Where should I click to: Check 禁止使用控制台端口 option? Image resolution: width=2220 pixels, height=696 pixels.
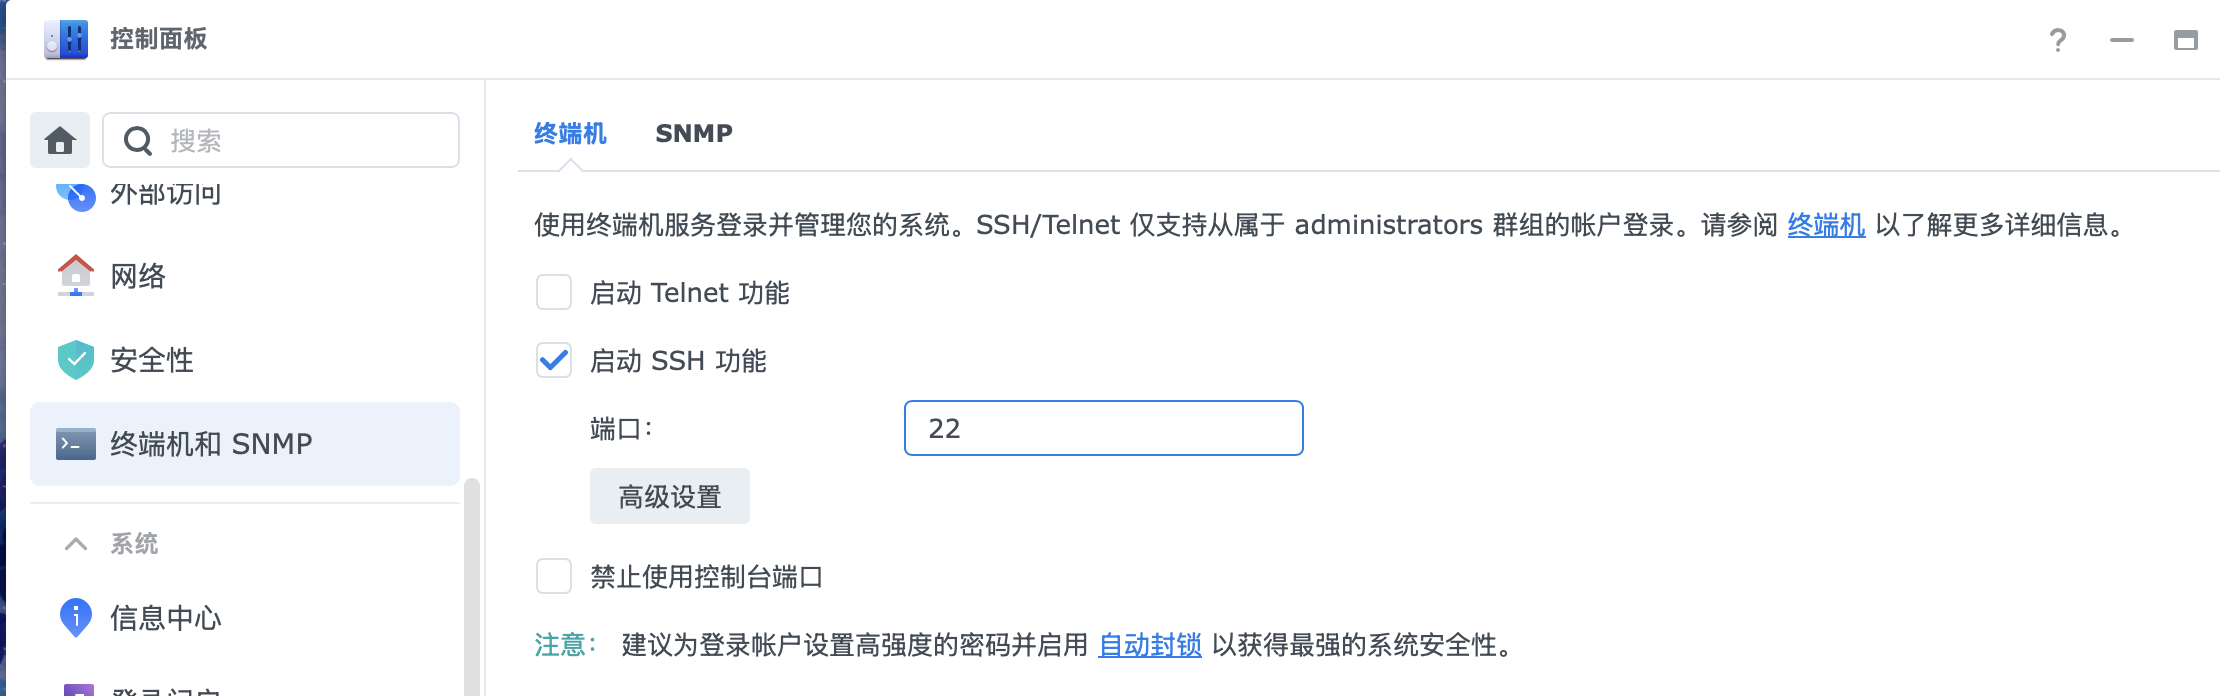pyautogui.click(x=551, y=576)
